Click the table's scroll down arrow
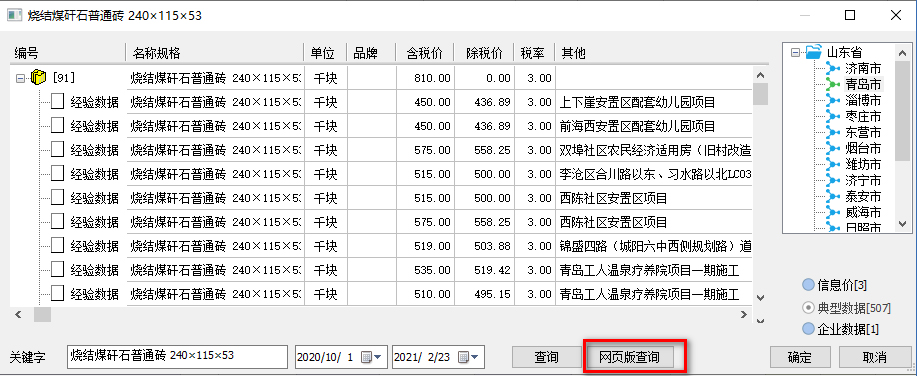This screenshot has height=376, width=917. coord(760,298)
